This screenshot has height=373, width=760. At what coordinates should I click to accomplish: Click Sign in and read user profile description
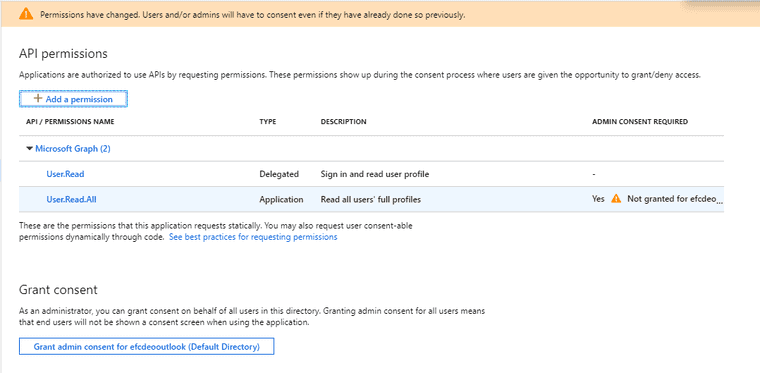[375, 174]
